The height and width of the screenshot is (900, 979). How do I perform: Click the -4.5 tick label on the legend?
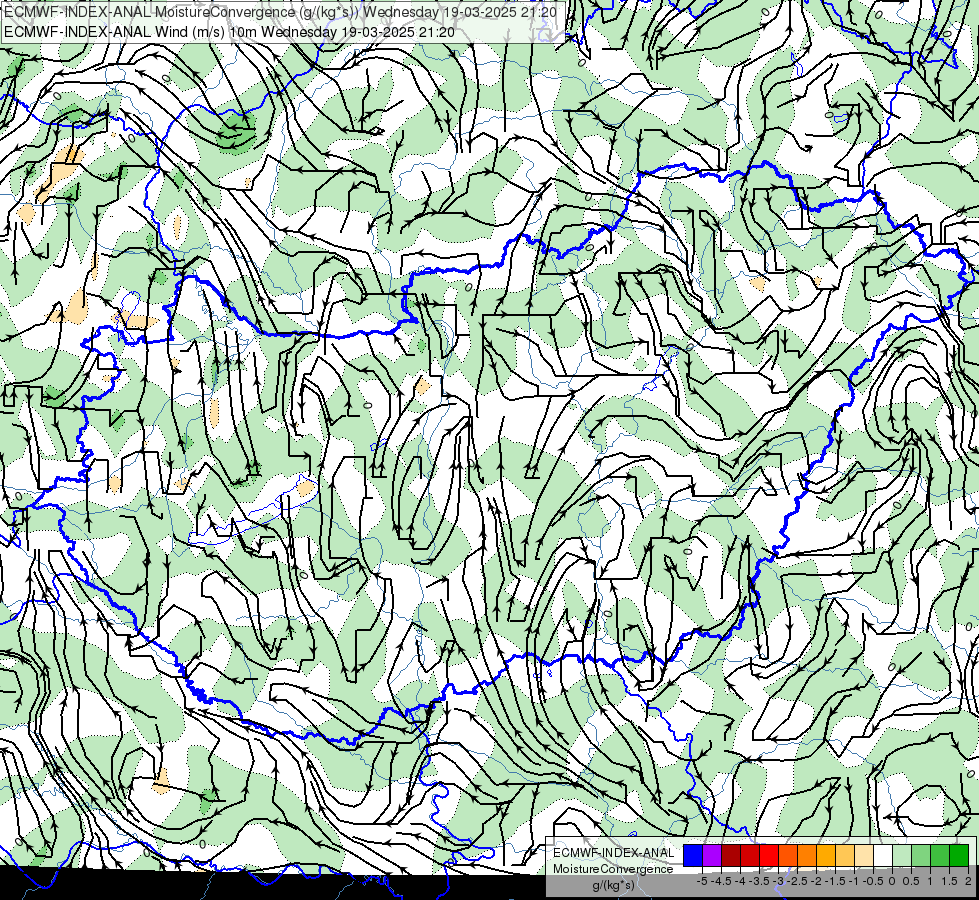721,881
